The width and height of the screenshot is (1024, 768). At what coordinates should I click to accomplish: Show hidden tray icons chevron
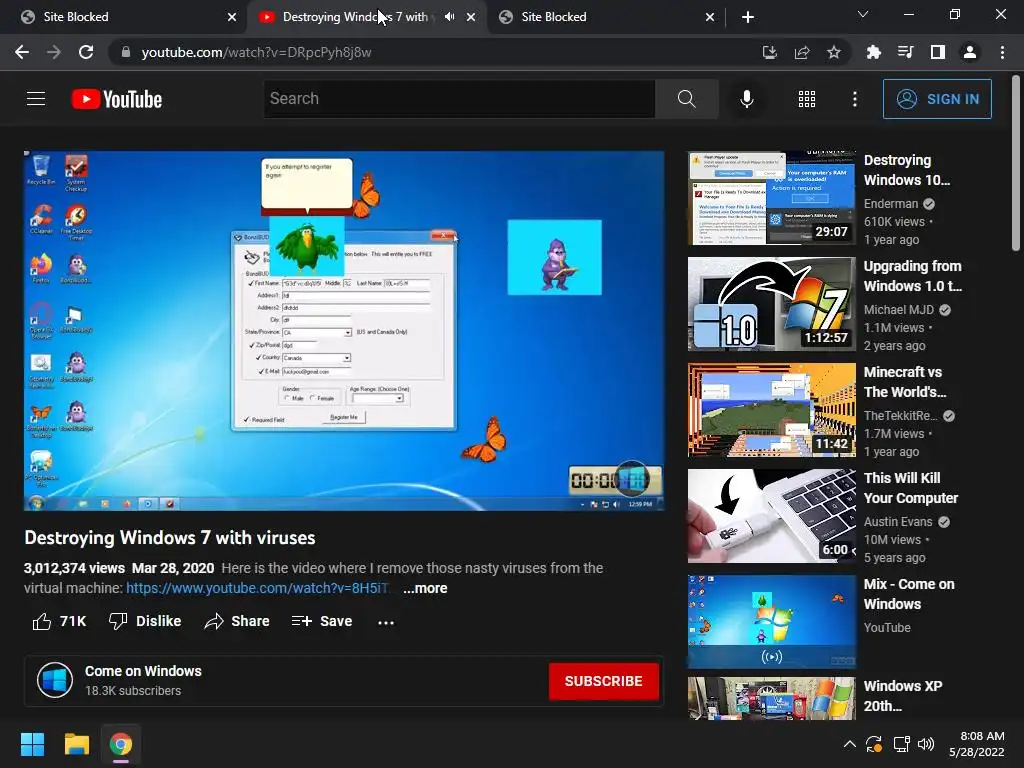[x=850, y=744]
